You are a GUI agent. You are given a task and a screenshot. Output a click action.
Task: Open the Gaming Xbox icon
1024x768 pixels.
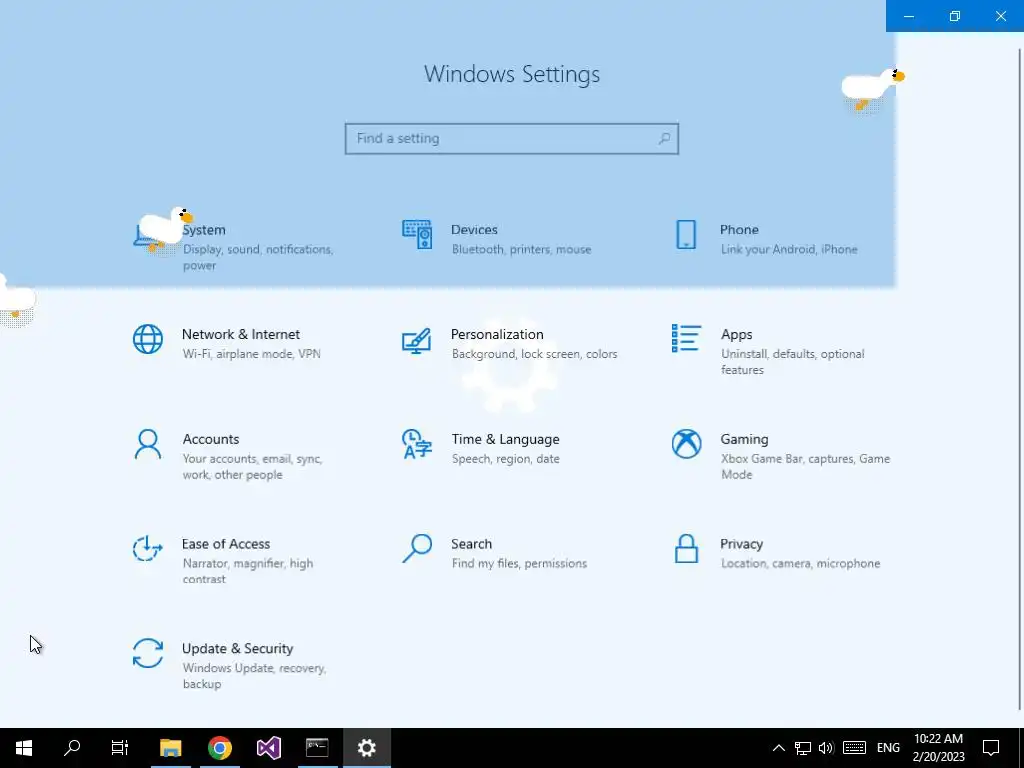[x=686, y=444]
